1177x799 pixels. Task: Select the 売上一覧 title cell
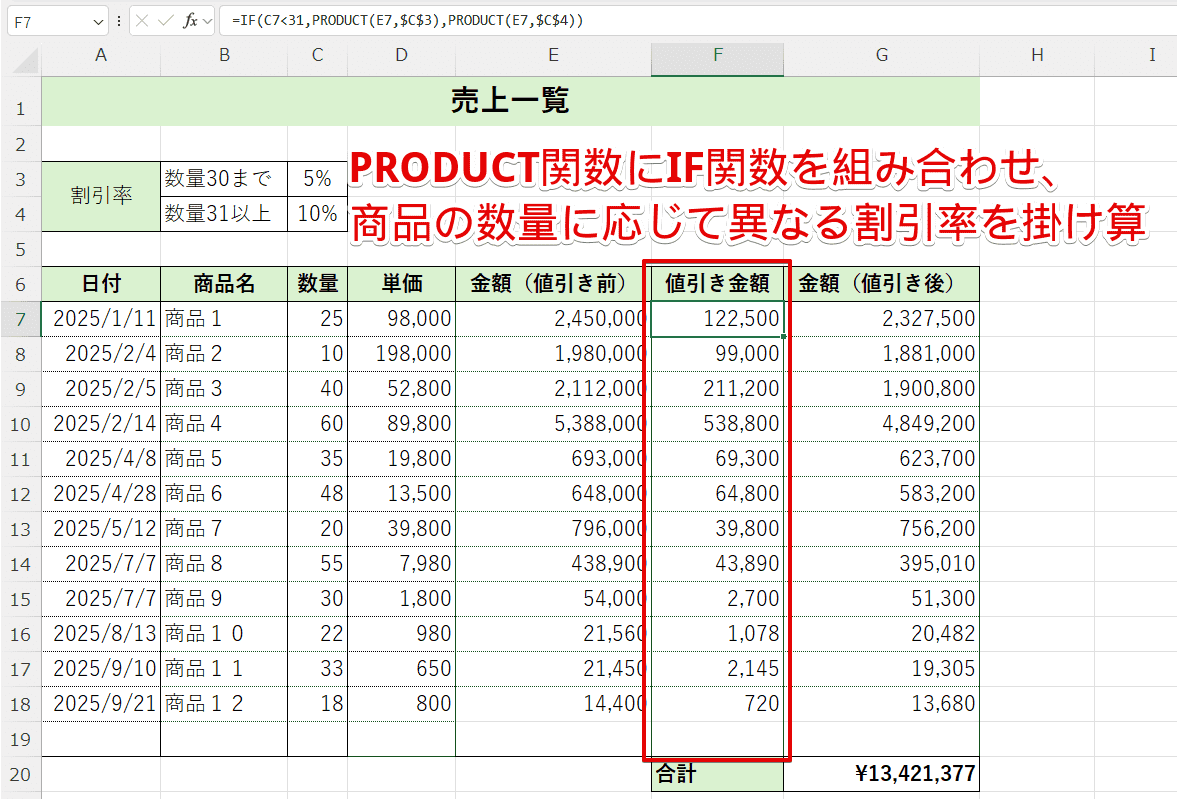coord(512,101)
